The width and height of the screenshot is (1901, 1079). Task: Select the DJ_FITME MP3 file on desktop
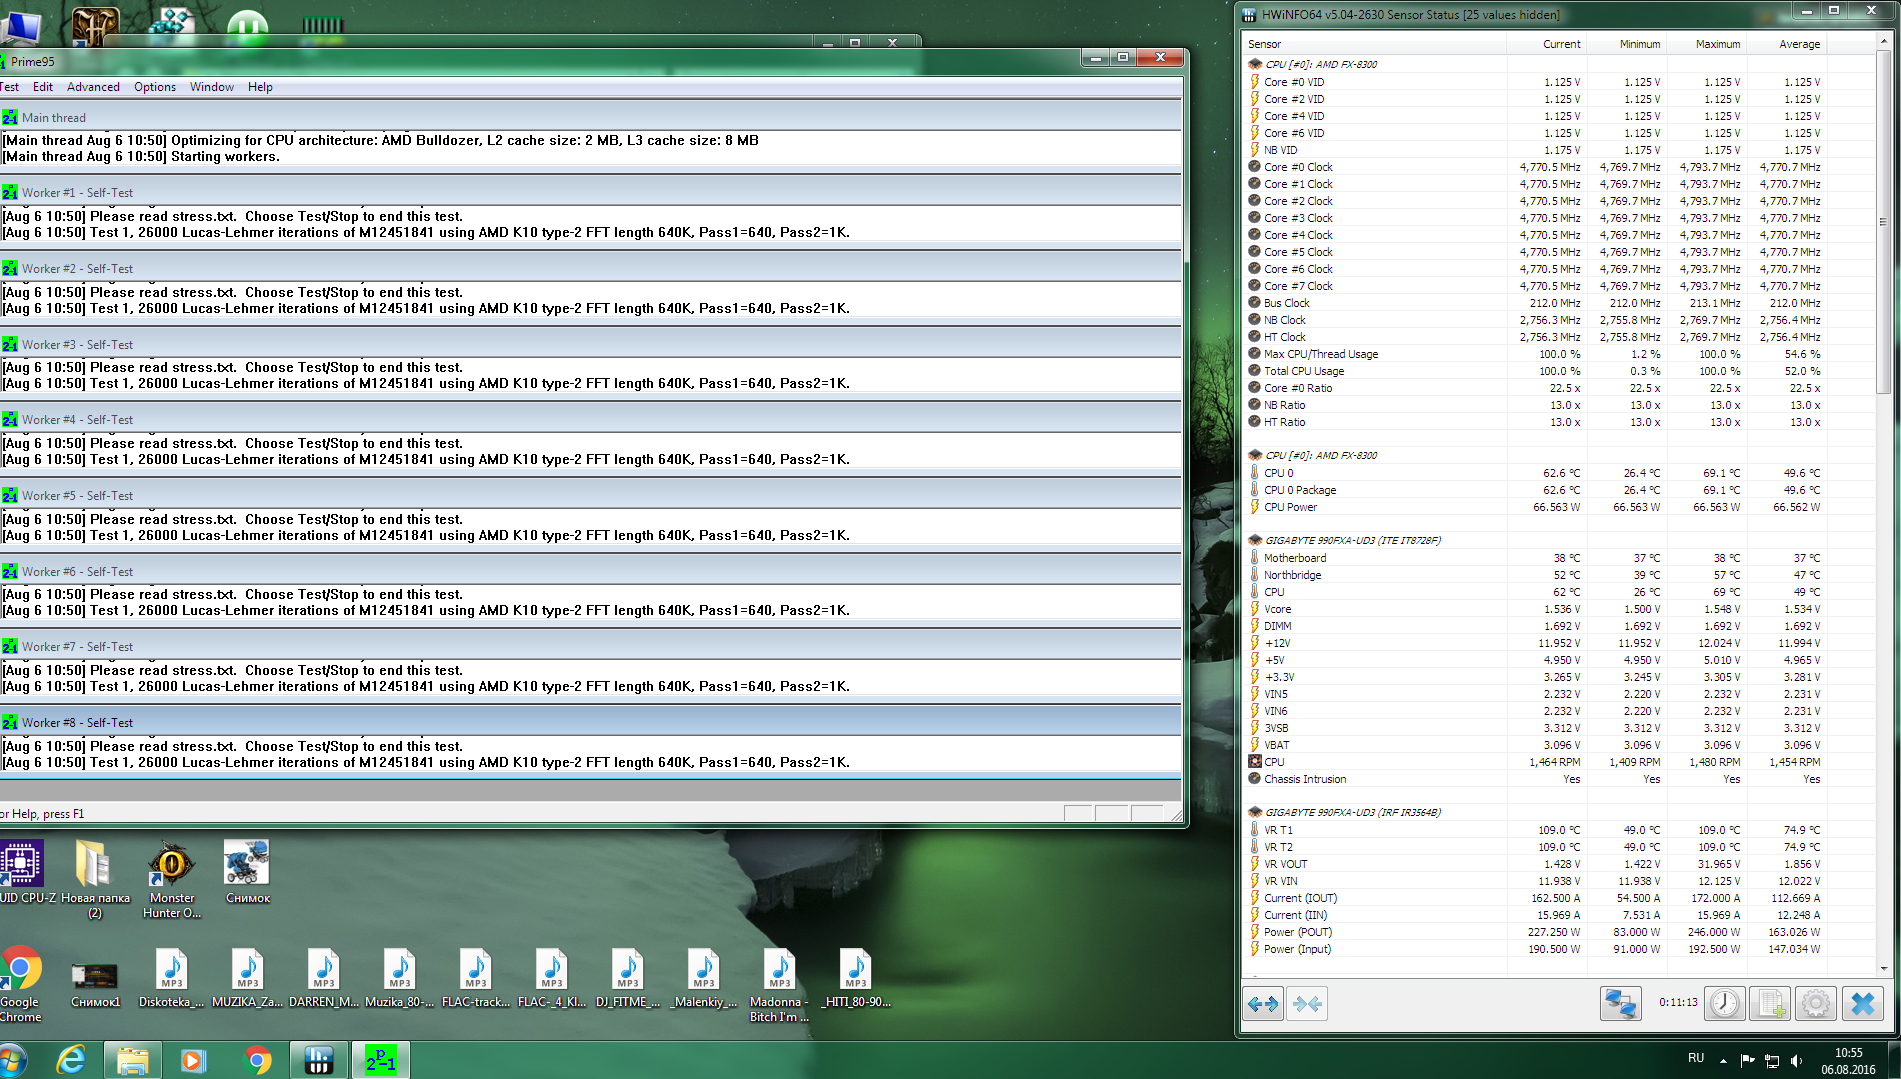[x=627, y=978]
